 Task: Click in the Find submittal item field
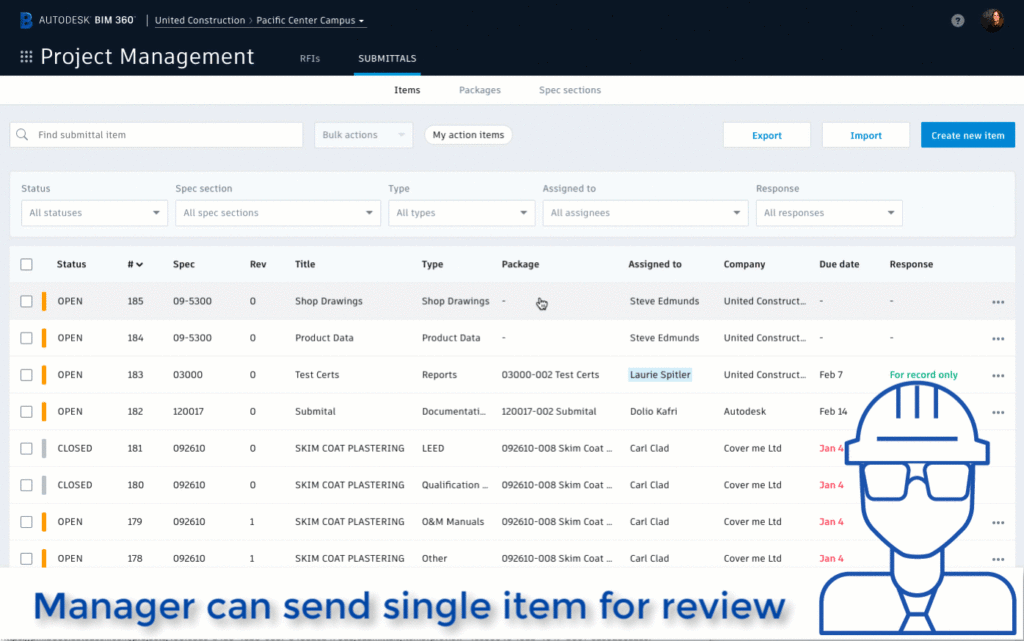coord(156,134)
